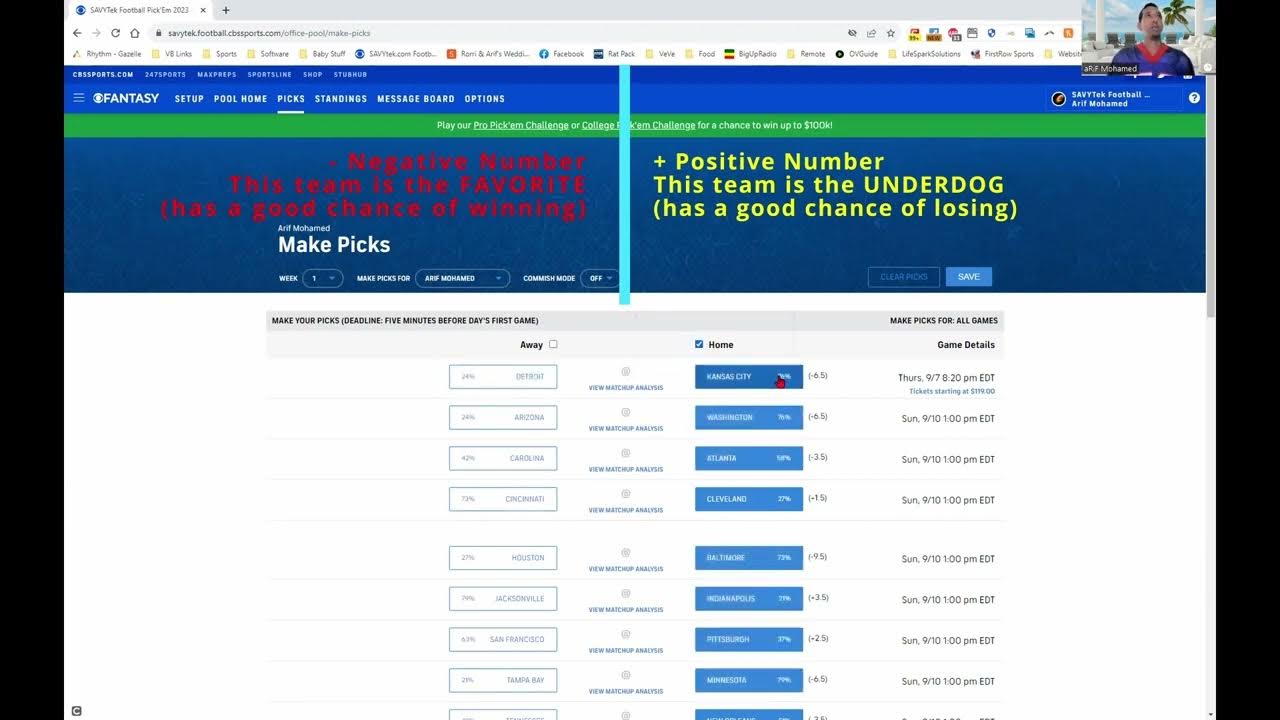Image resolution: width=1280 pixels, height=720 pixels.
Task: Pick Tampa Bay as the away team
Action: pos(503,680)
